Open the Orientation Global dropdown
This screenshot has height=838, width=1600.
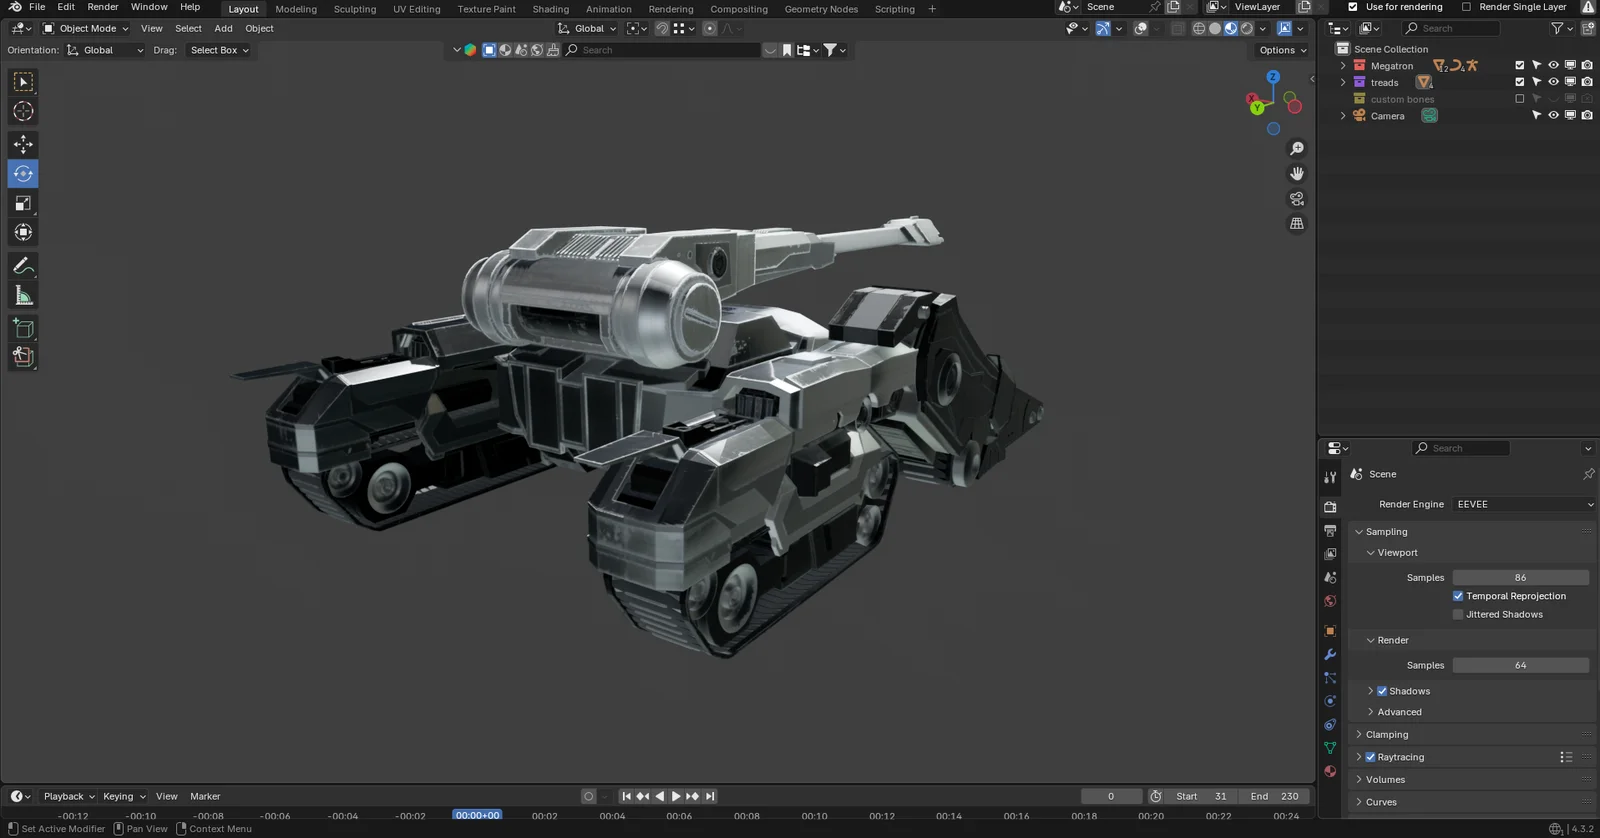tap(105, 50)
